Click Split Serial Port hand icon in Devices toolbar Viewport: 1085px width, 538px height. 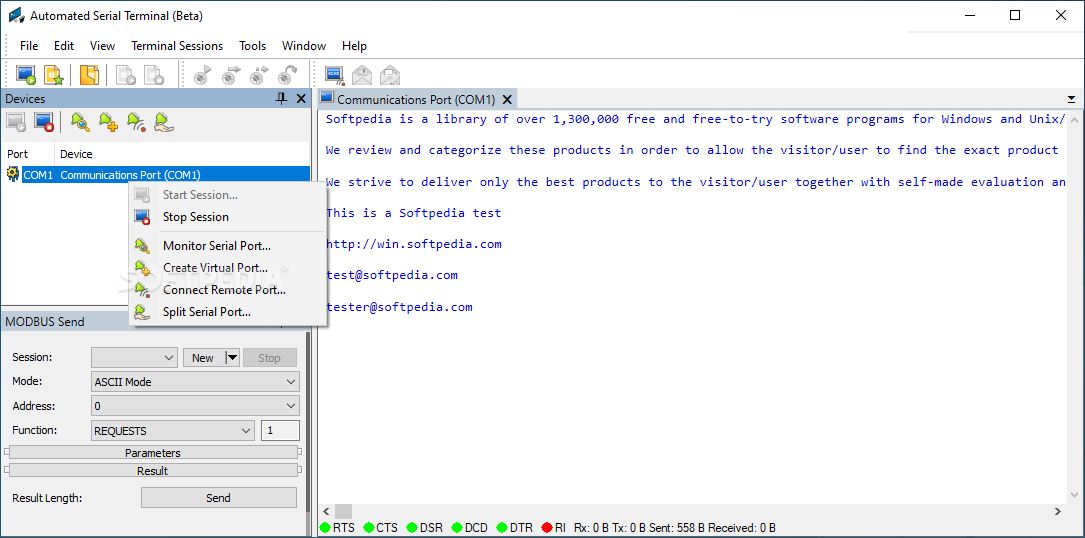pyautogui.click(x=164, y=123)
